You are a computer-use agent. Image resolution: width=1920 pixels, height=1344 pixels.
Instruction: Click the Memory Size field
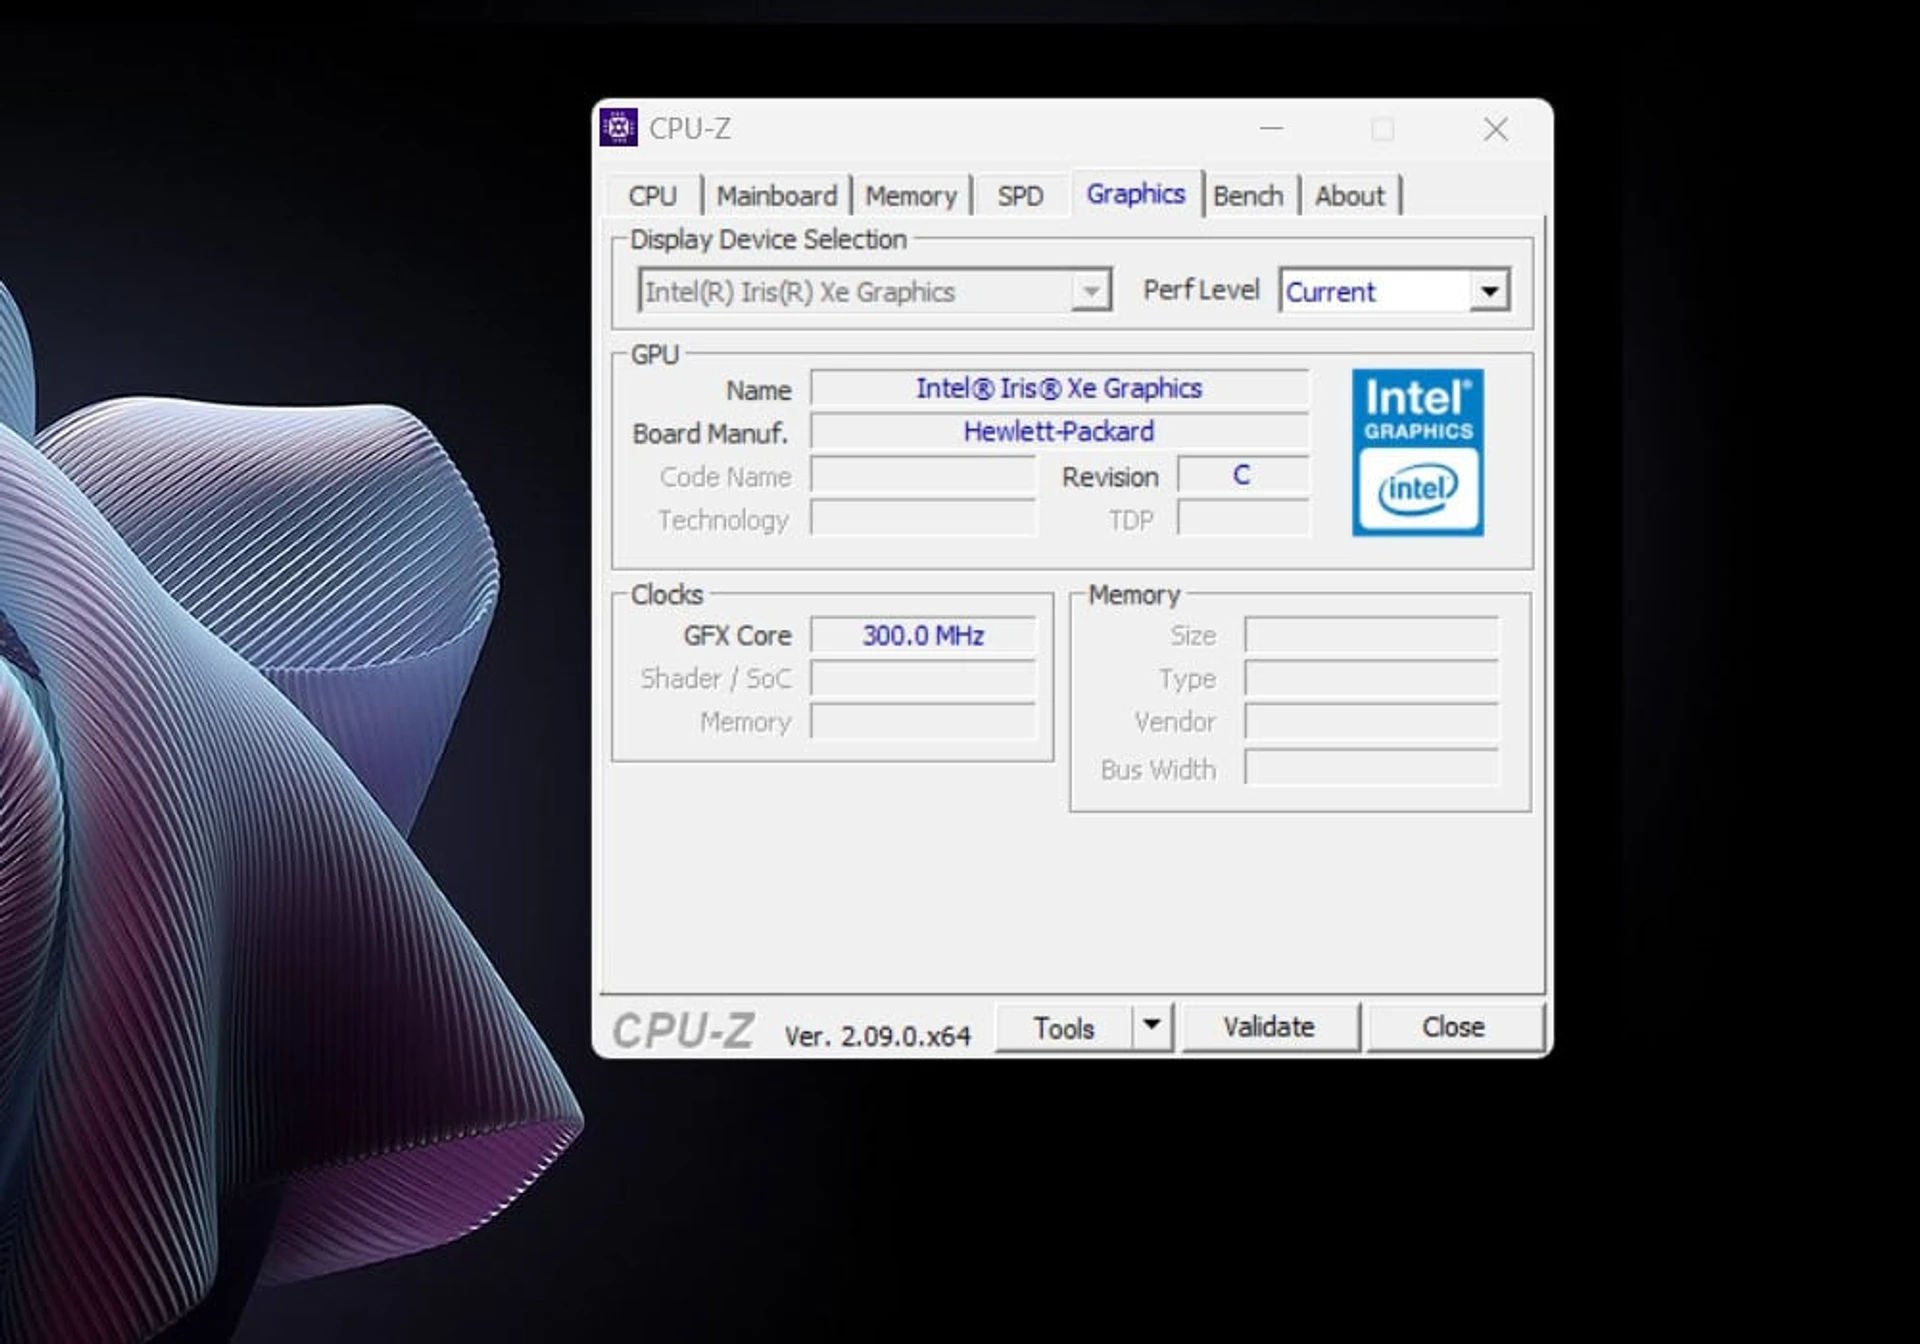[x=1371, y=635]
